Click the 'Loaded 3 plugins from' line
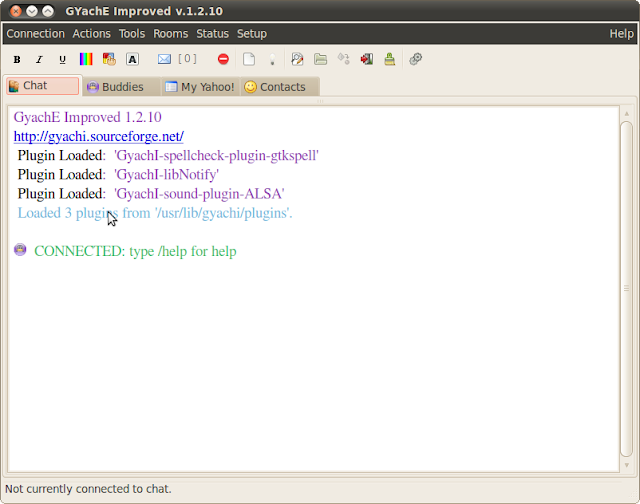 click(155, 213)
